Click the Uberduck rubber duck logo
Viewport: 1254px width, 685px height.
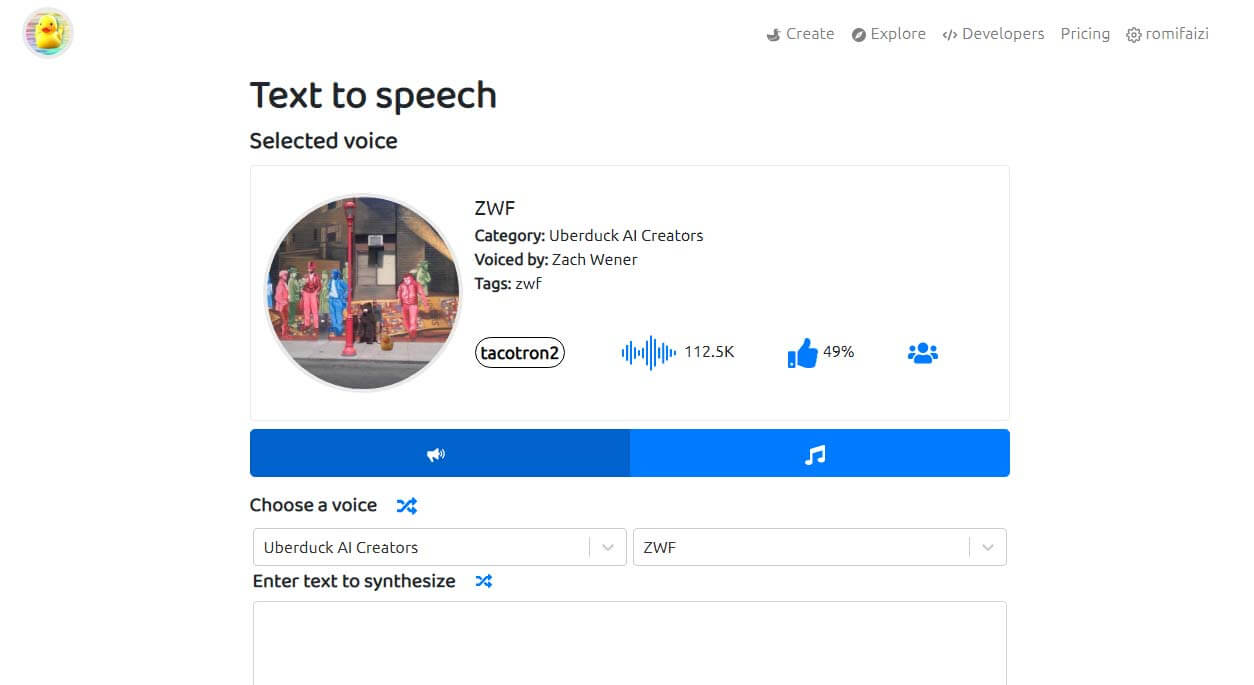tap(48, 33)
